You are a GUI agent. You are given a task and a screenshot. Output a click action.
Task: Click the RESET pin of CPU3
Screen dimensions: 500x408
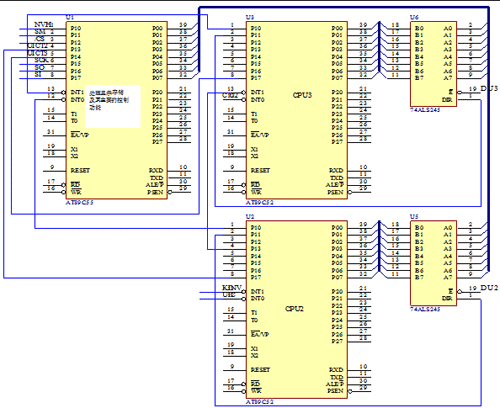point(260,170)
